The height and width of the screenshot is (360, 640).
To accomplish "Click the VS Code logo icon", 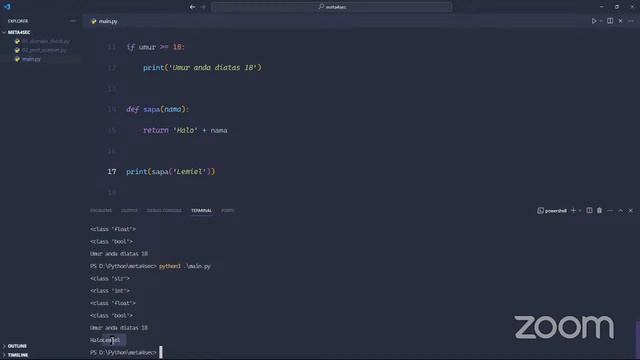I will (x=7, y=7).
